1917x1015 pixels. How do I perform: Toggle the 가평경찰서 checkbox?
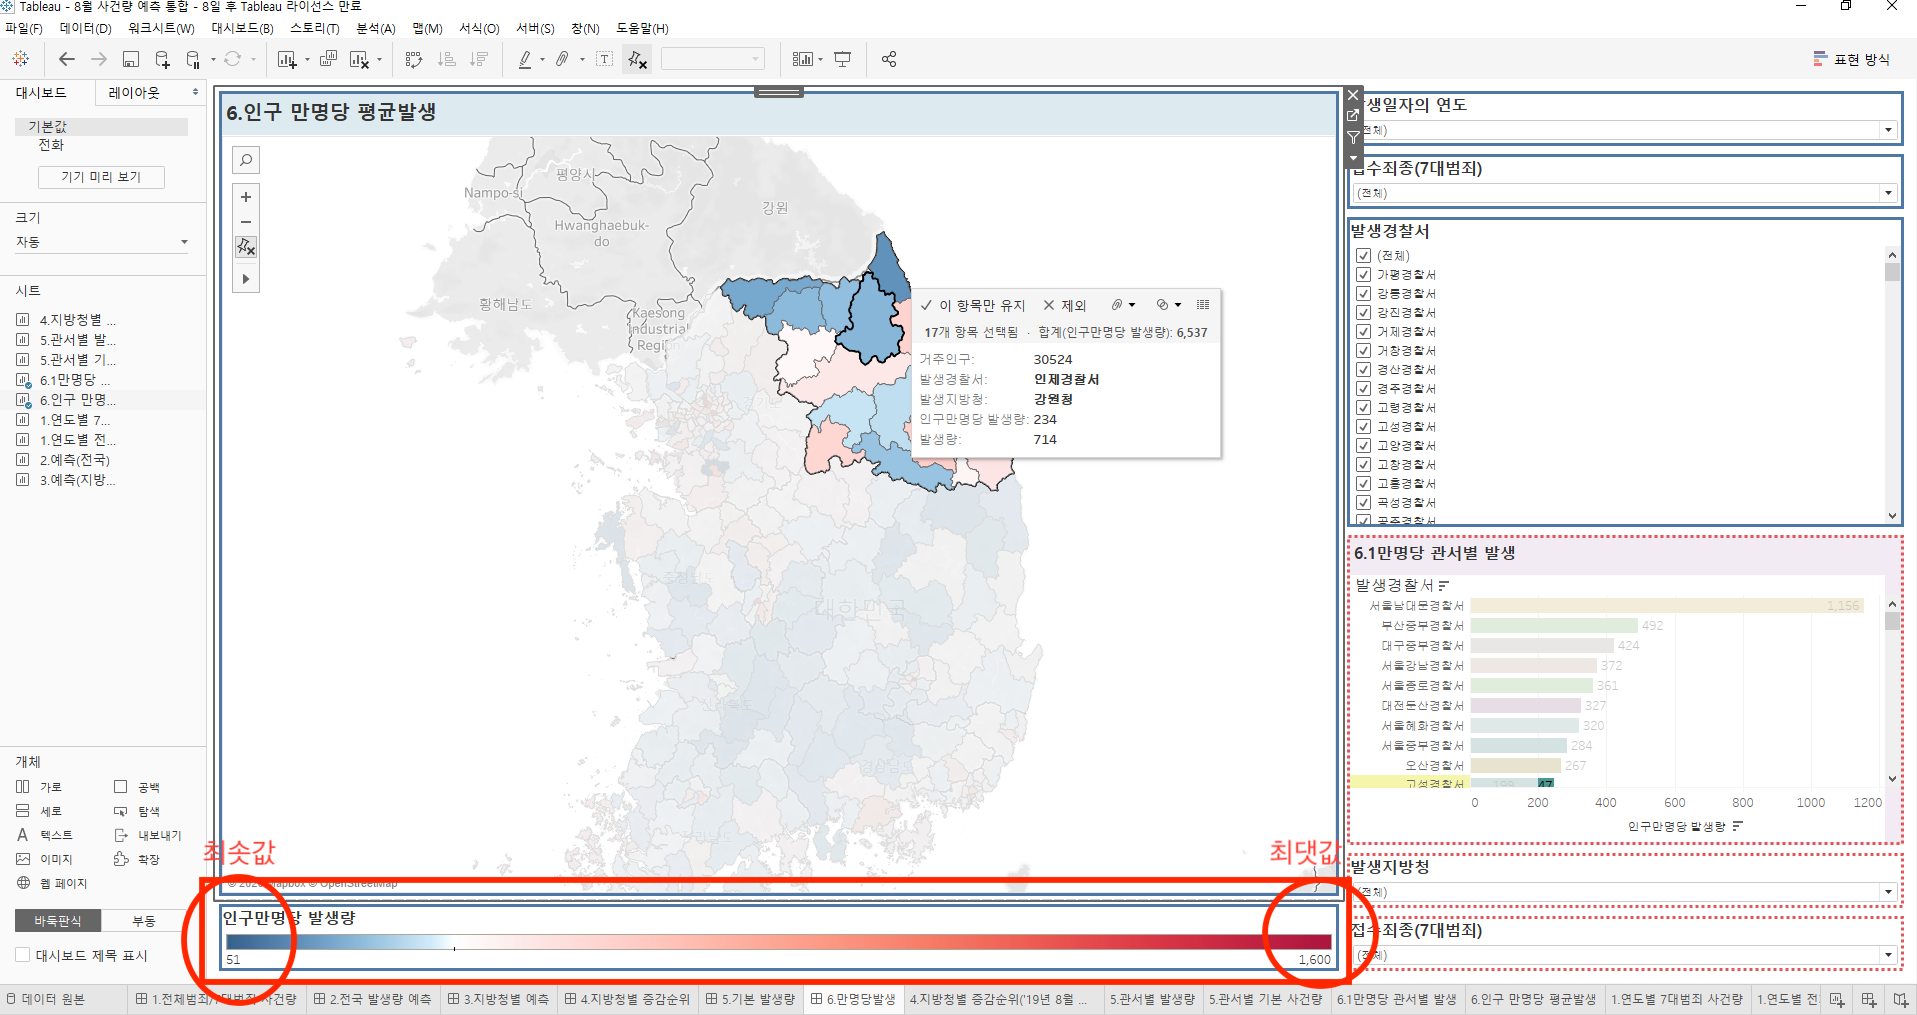1363,274
